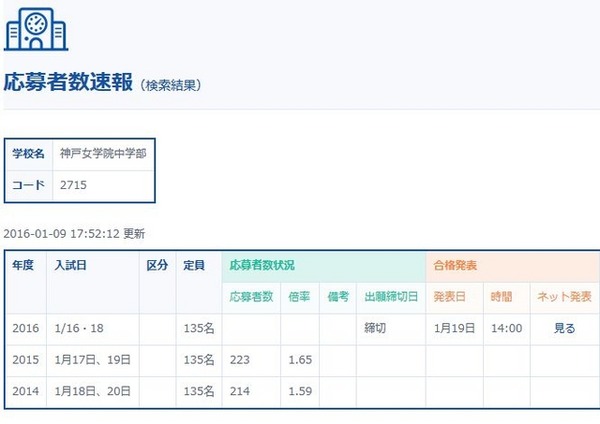Image resolution: width=600 pixels, height=424 pixels.
Task: Click the 入試日 column header
Action: pos(70,265)
